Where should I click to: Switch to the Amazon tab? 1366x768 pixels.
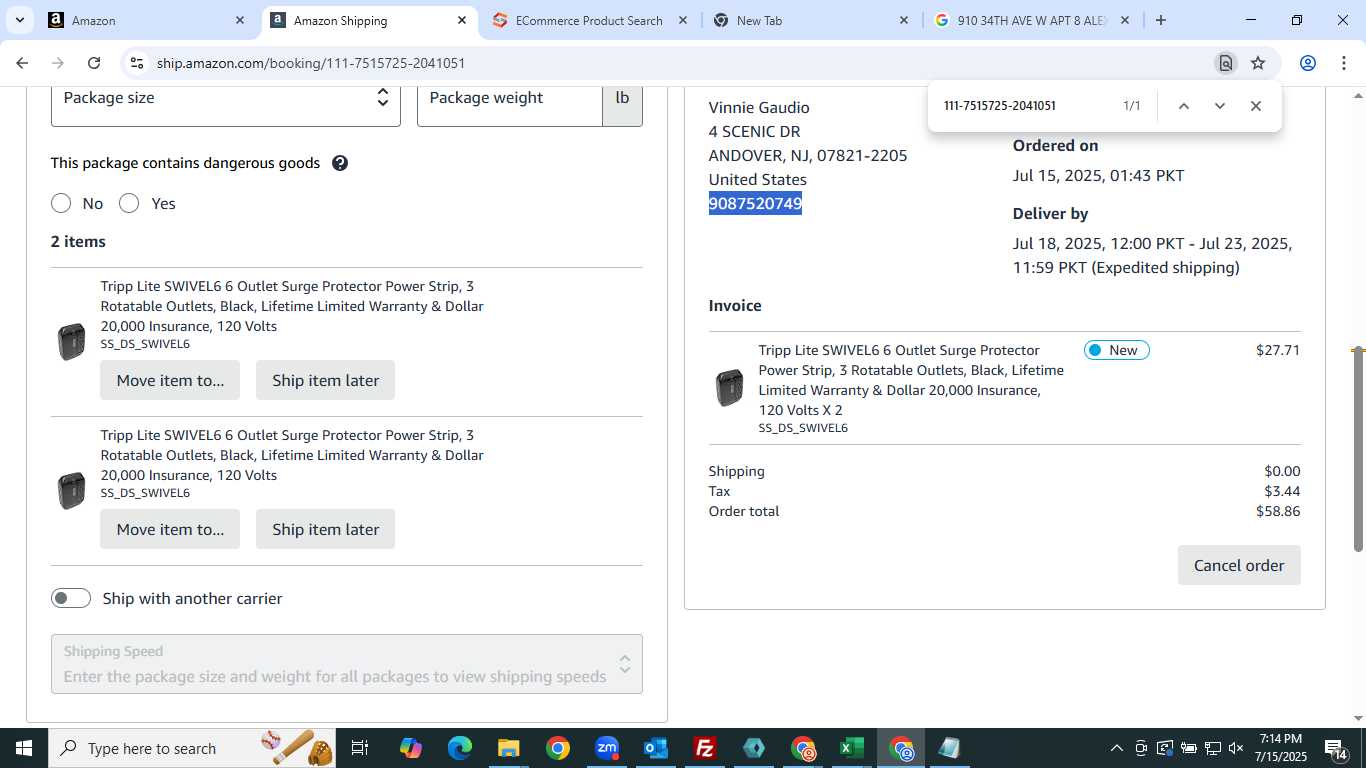tap(148, 20)
